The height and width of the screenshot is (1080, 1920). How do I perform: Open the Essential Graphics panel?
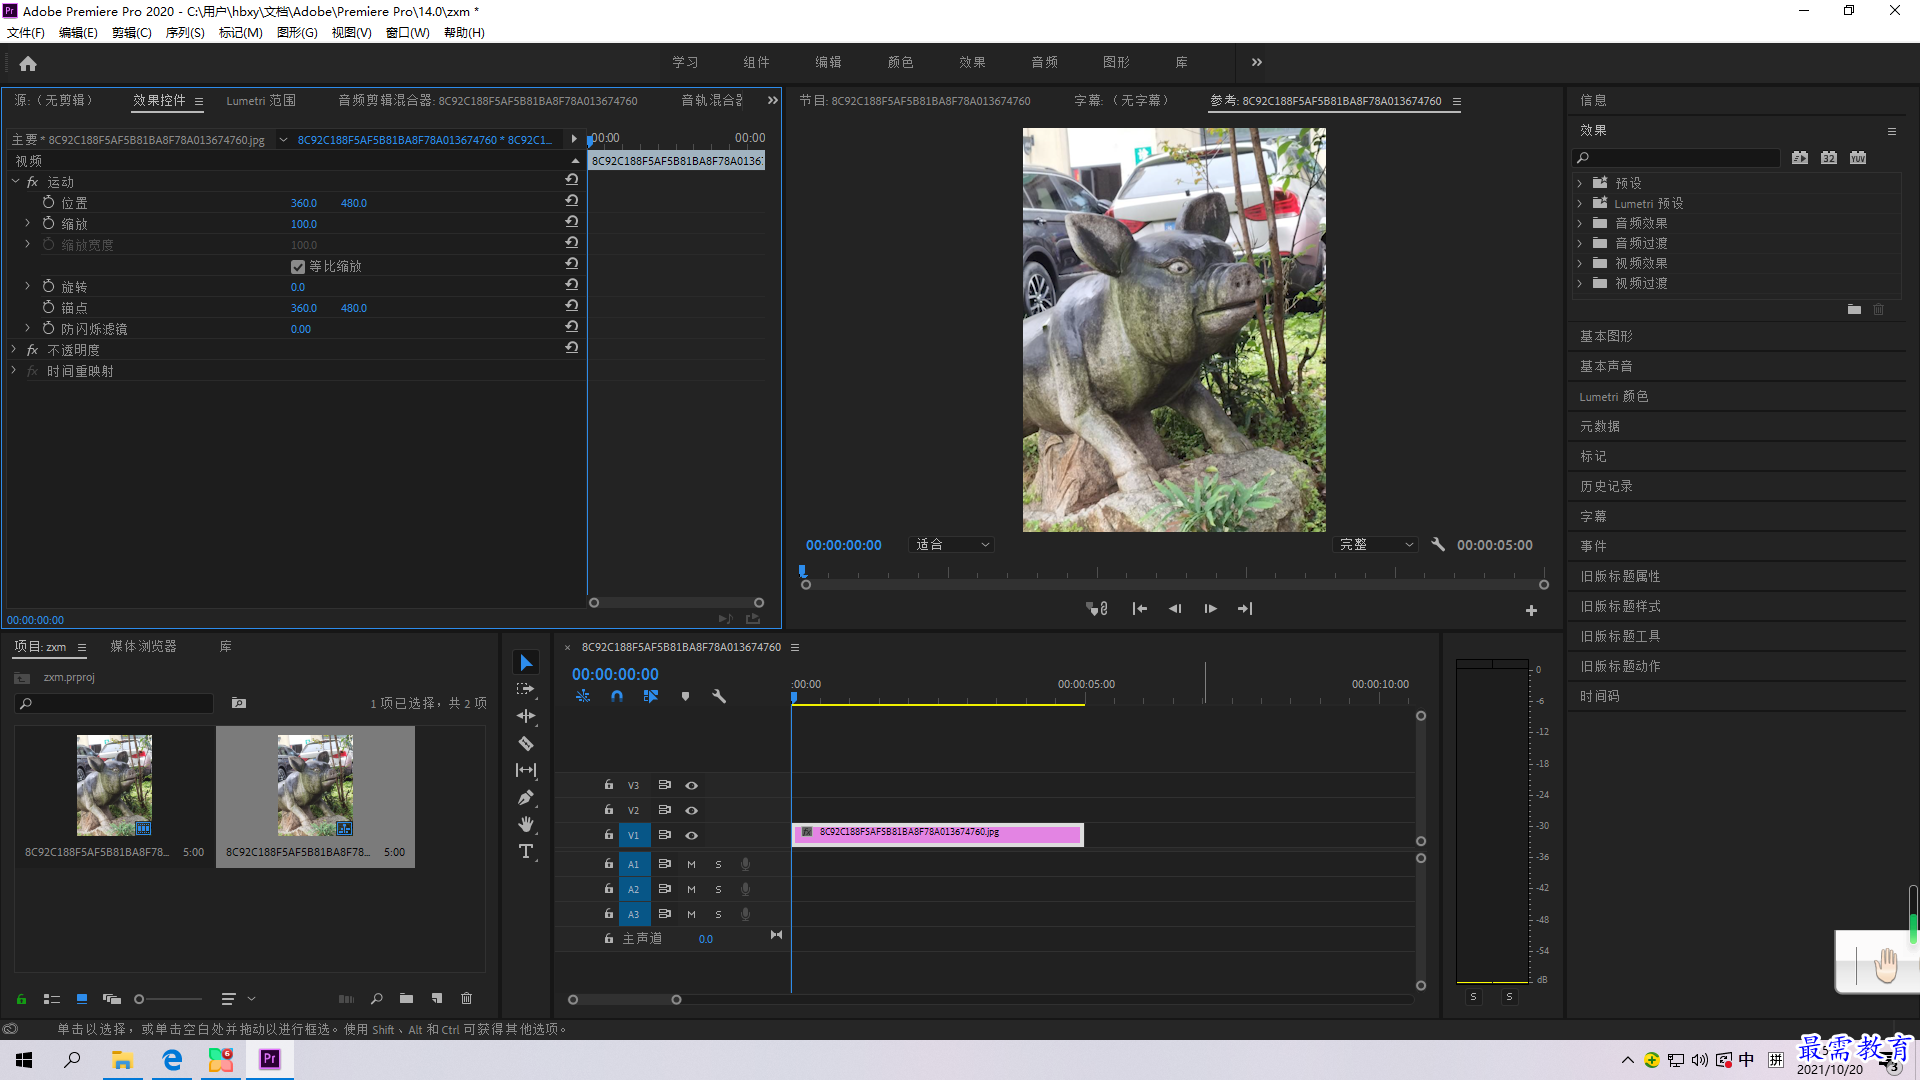click(1606, 336)
